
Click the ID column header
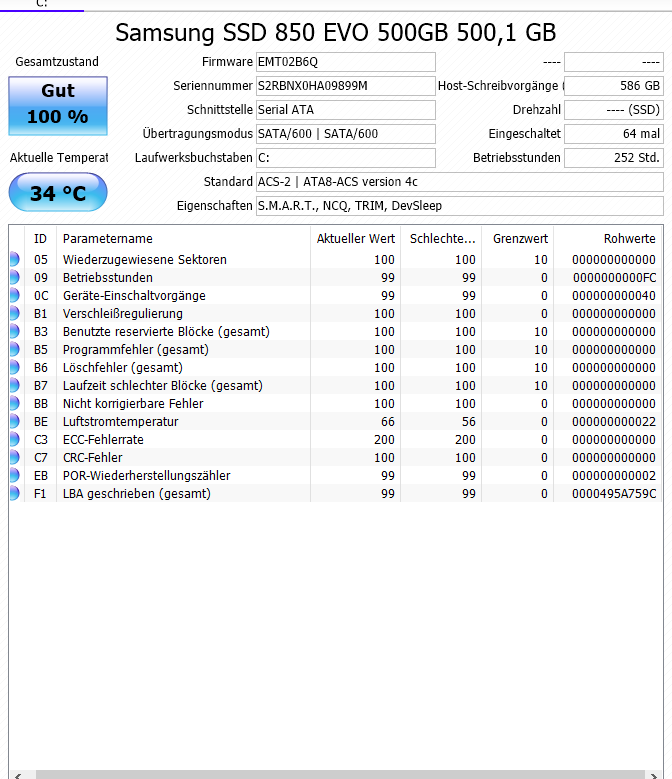point(40,238)
